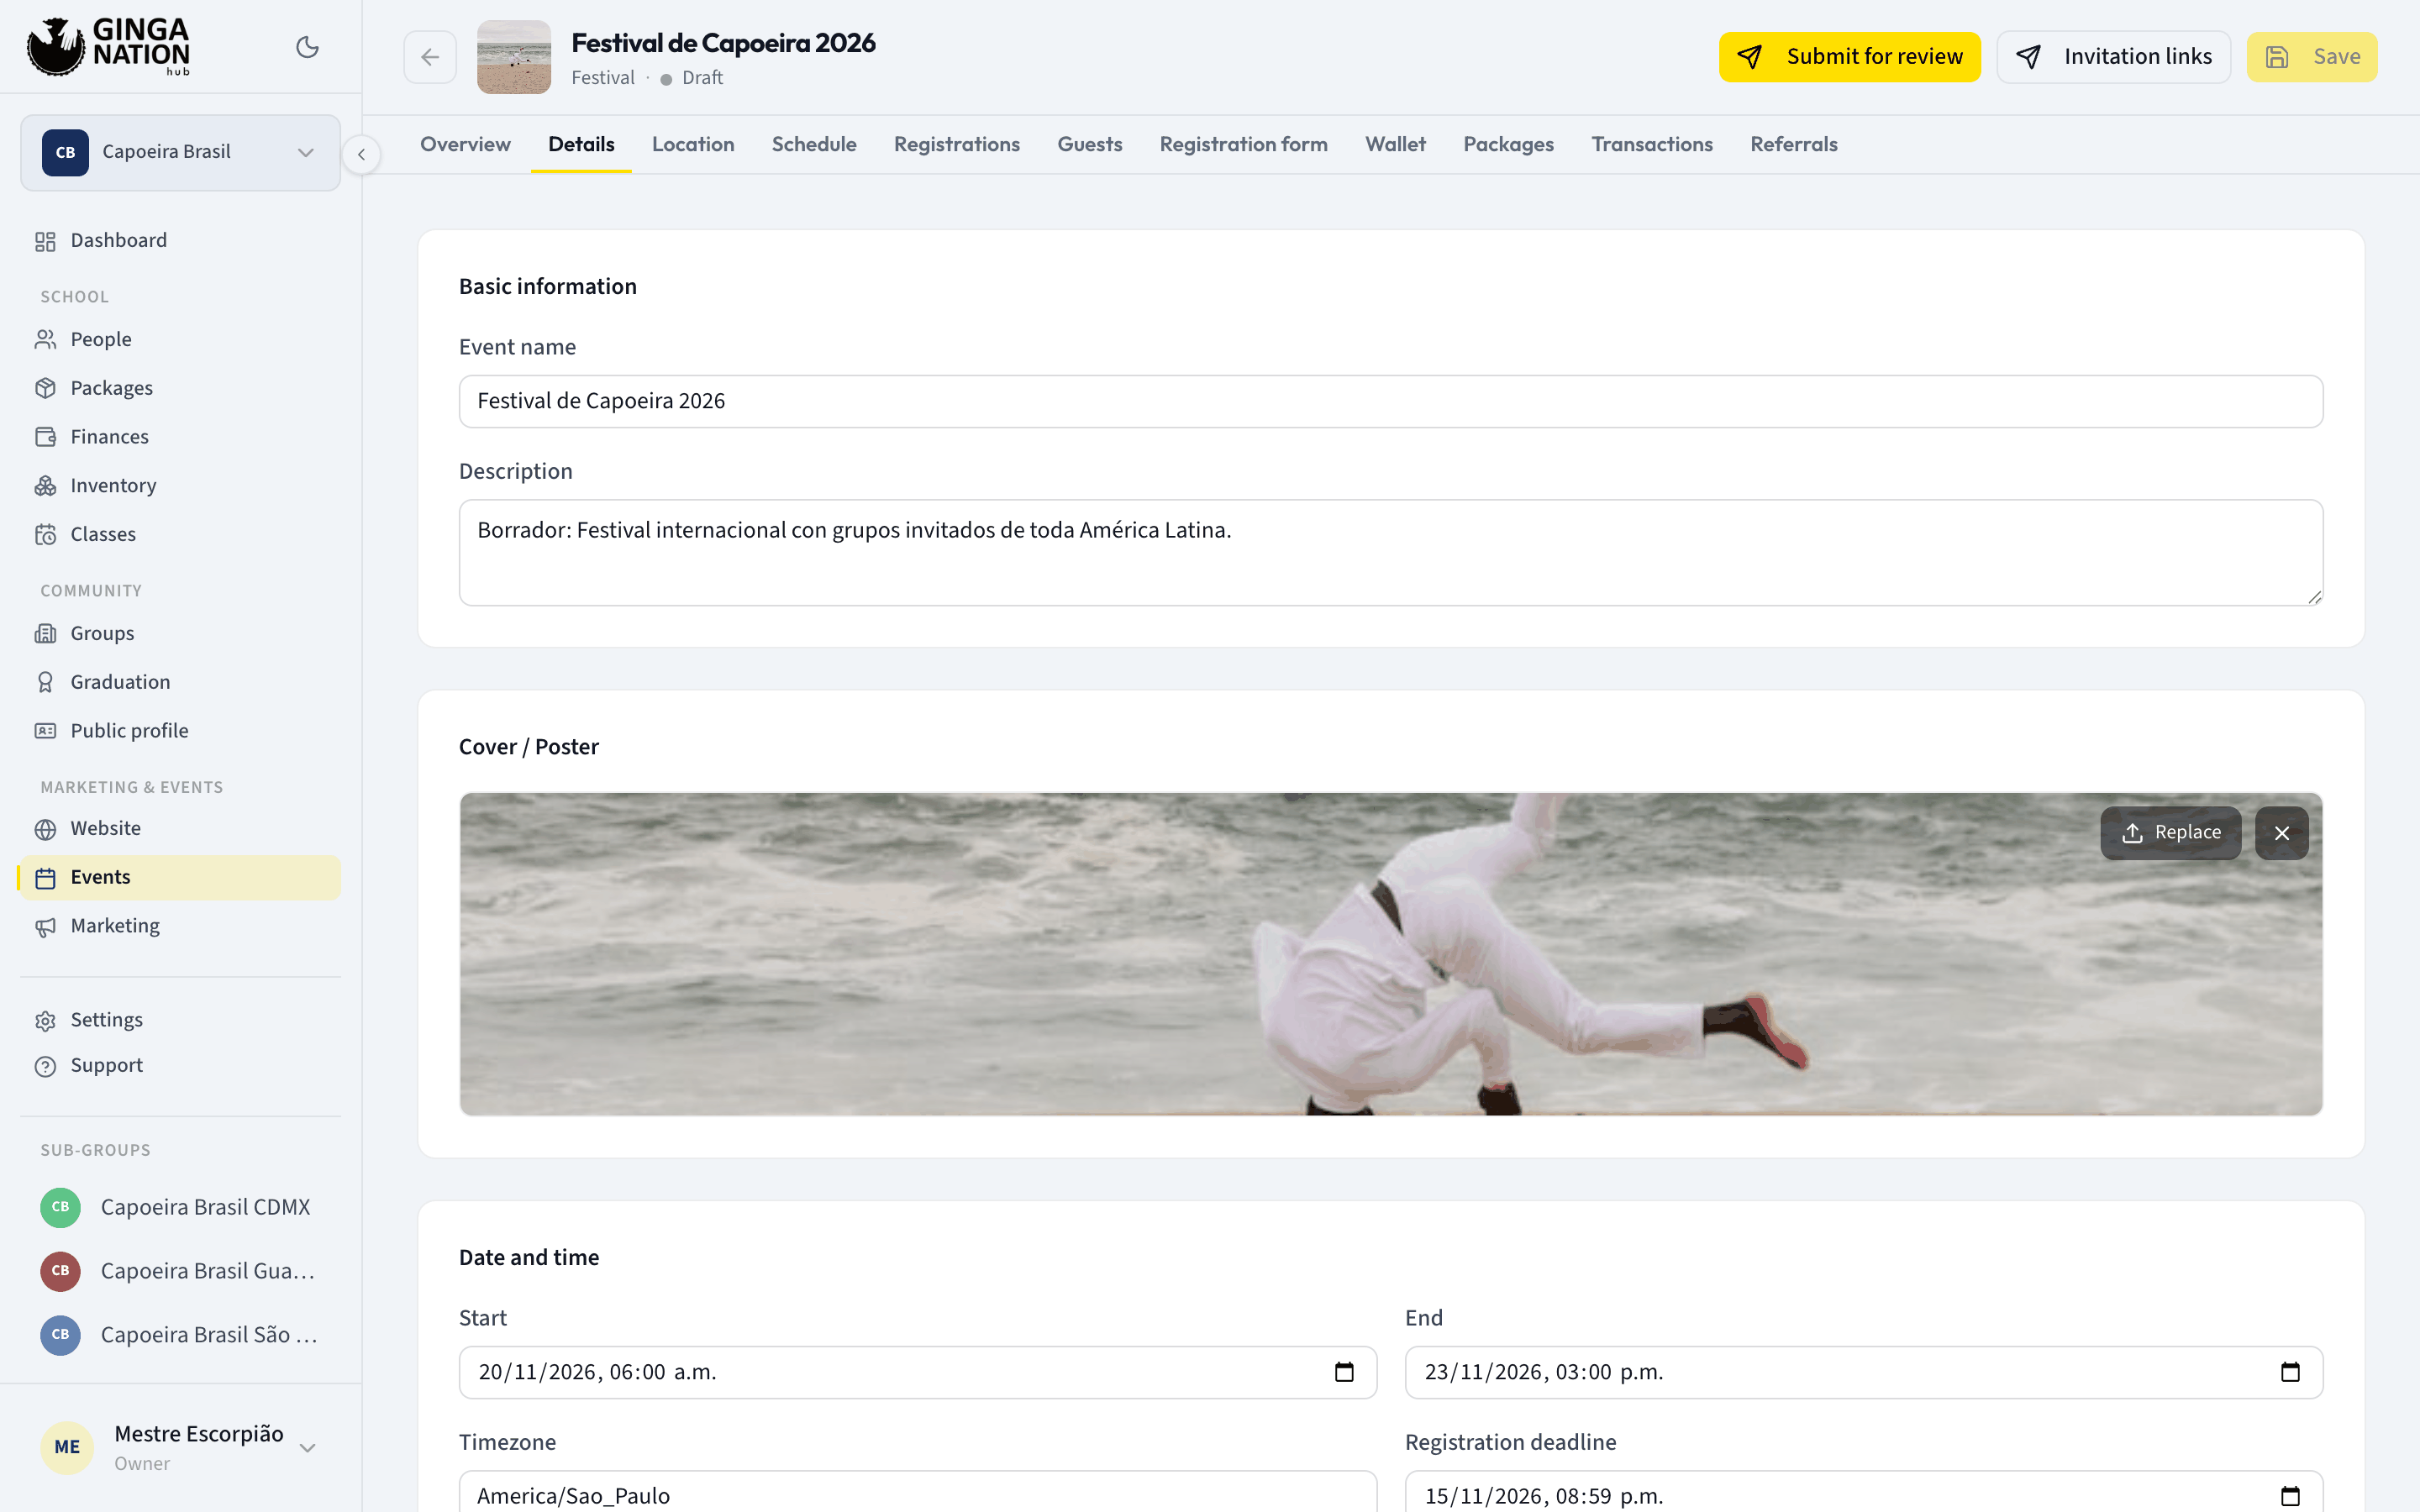Open Start date calendar picker
This screenshot has height=1512, width=2420.
click(1344, 1372)
